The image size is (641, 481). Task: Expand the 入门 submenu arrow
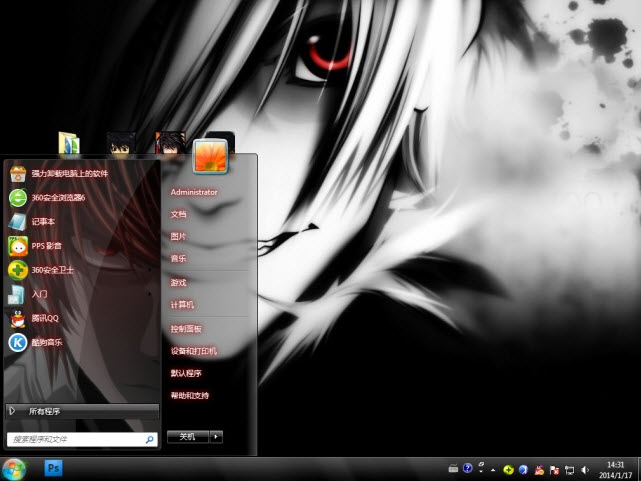pos(150,294)
